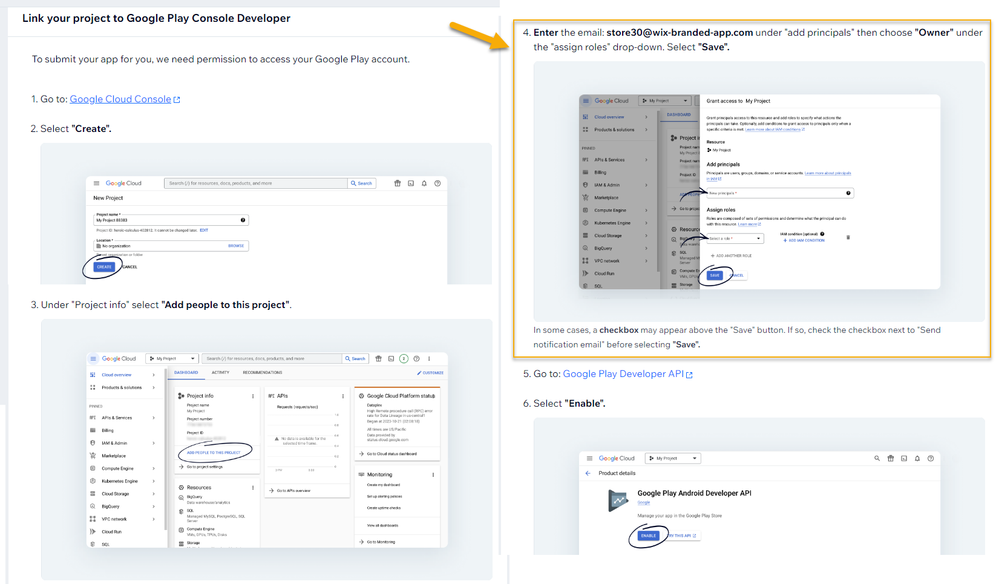Screen dimensions: 999x584
Task: Click the hamburger menu in Developer API image
Action: [x=589, y=459]
